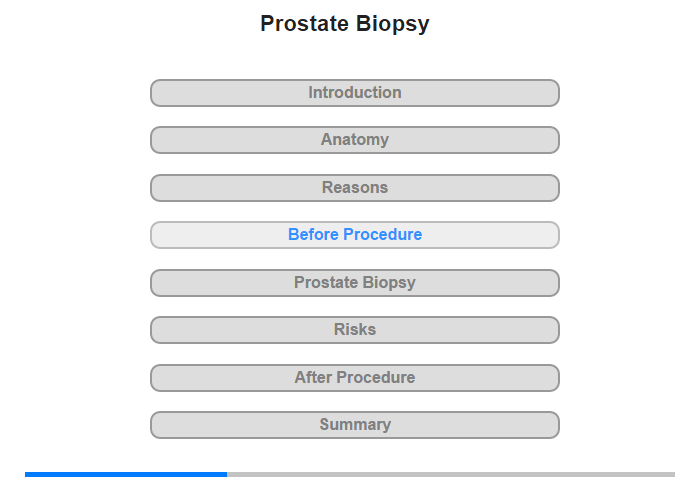Open the highlighted Before Procedure section
Viewport: 700px width, 480px height.
point(355,235)
